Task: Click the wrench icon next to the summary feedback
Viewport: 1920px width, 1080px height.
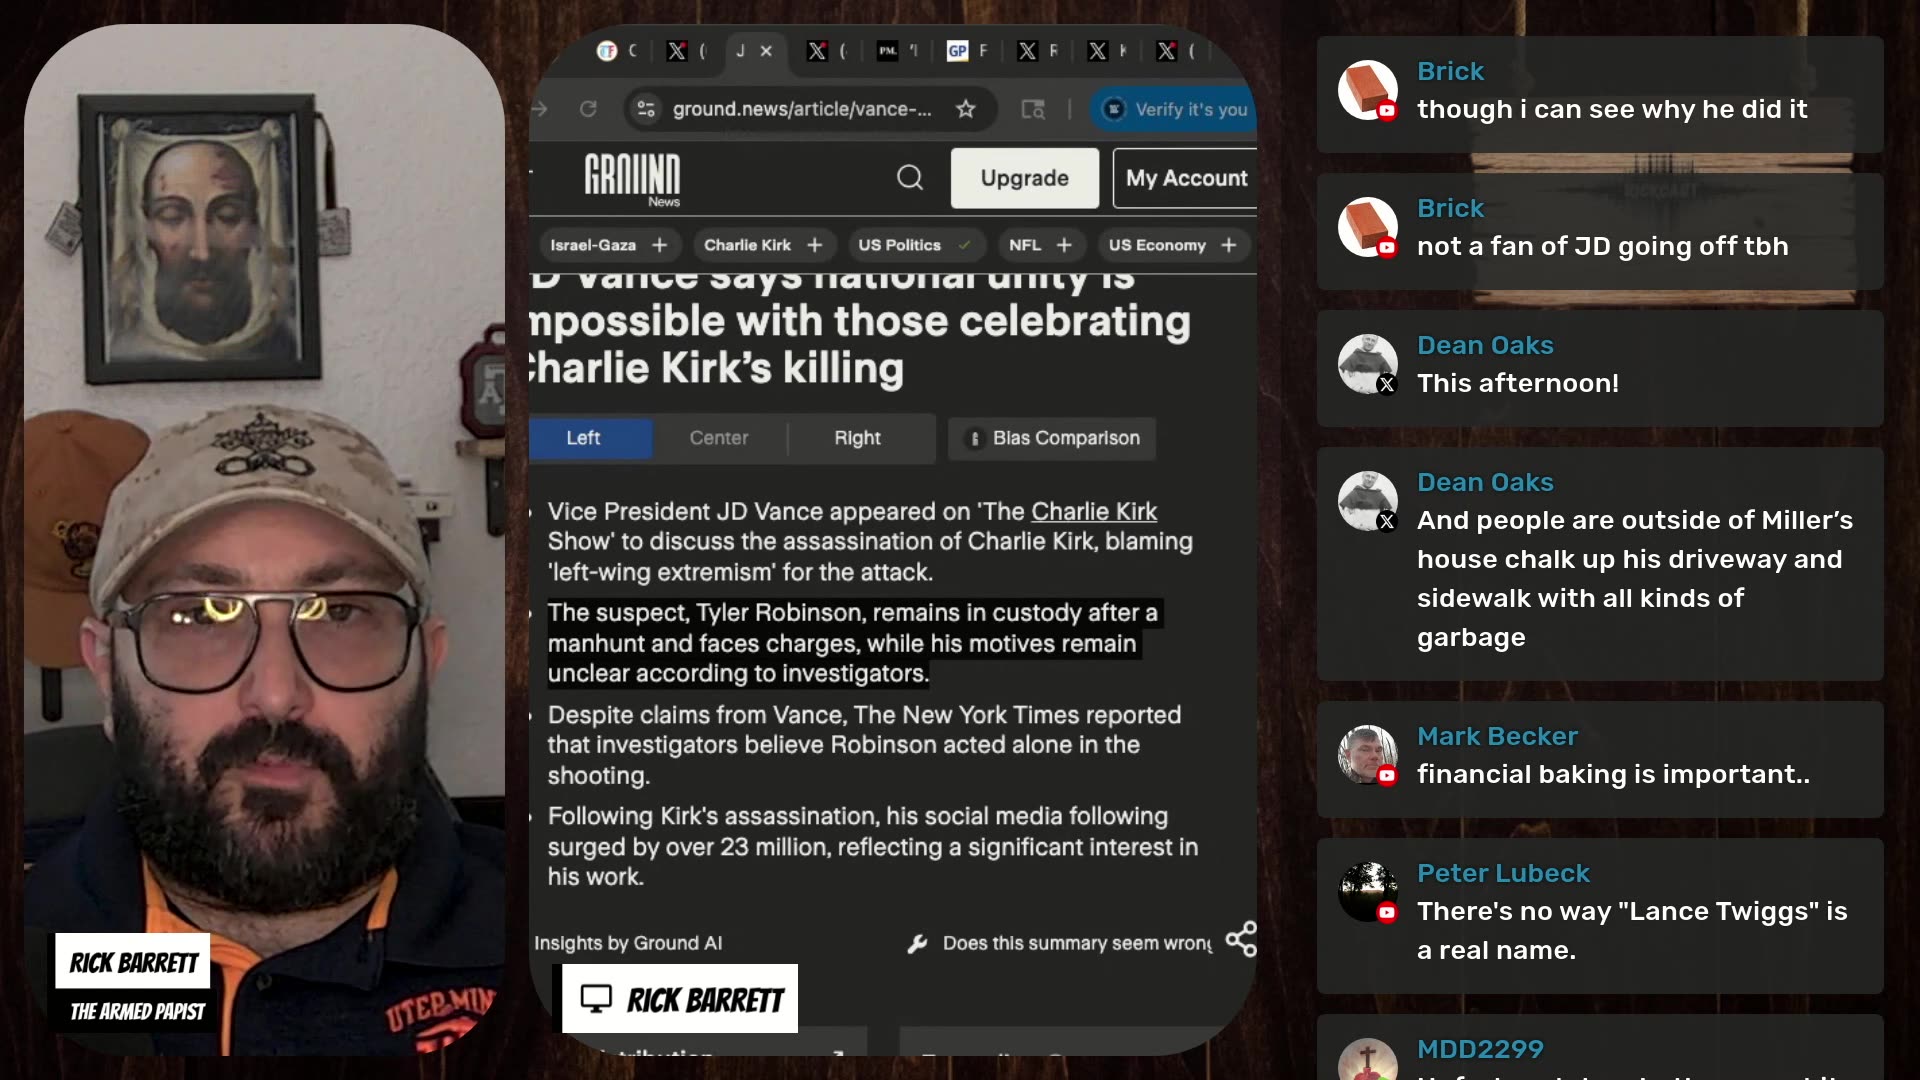Action: (917, 944)
